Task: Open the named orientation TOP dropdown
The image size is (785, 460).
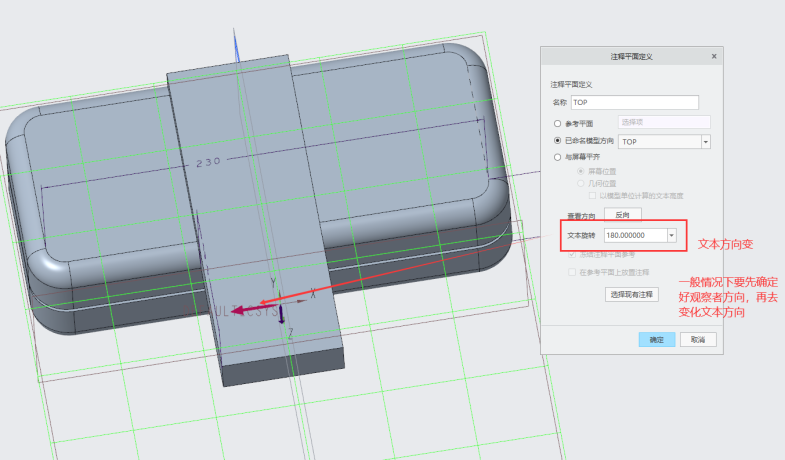Action: (x=705, y=142)
